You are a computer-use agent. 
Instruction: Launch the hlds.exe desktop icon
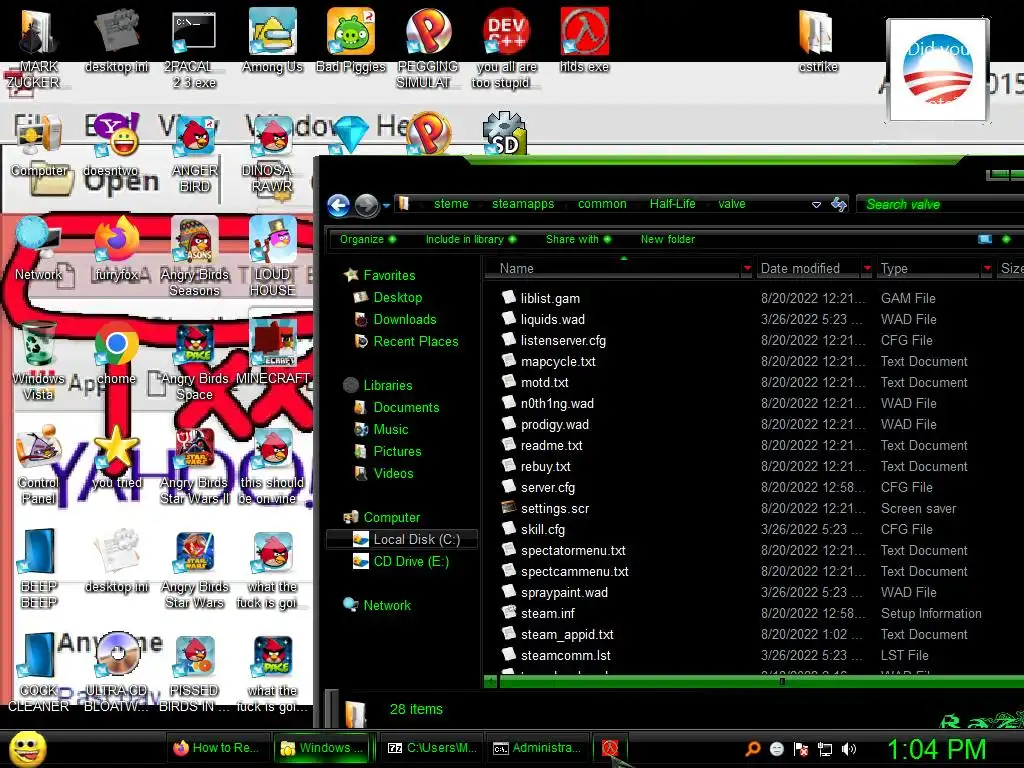coord(584,40)
